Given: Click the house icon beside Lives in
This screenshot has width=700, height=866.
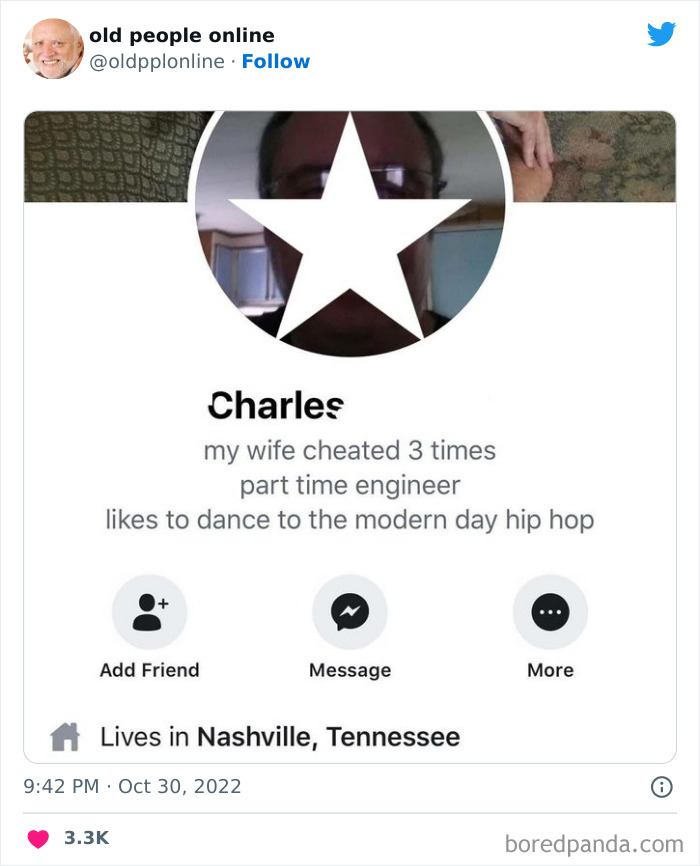Looking at the screenshot, I should click(x=65, y=738).
